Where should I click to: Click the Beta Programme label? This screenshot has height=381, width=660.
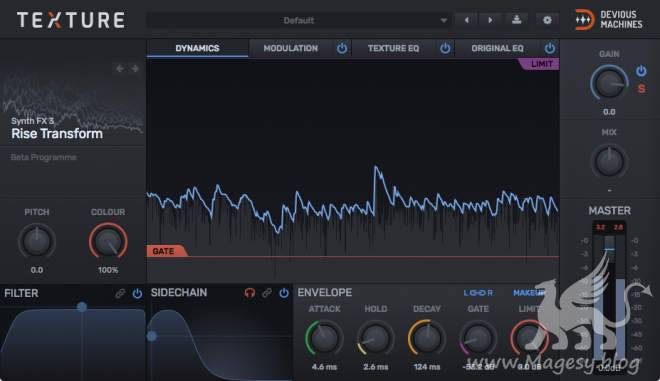pyautogui.click(x=43, y=157)
